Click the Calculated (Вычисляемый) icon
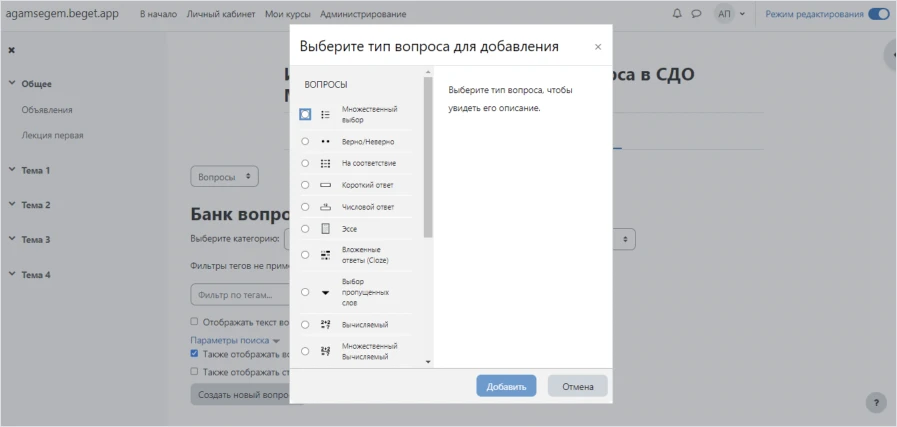Viewport: 897px width, 427px height. coord(326,325)
